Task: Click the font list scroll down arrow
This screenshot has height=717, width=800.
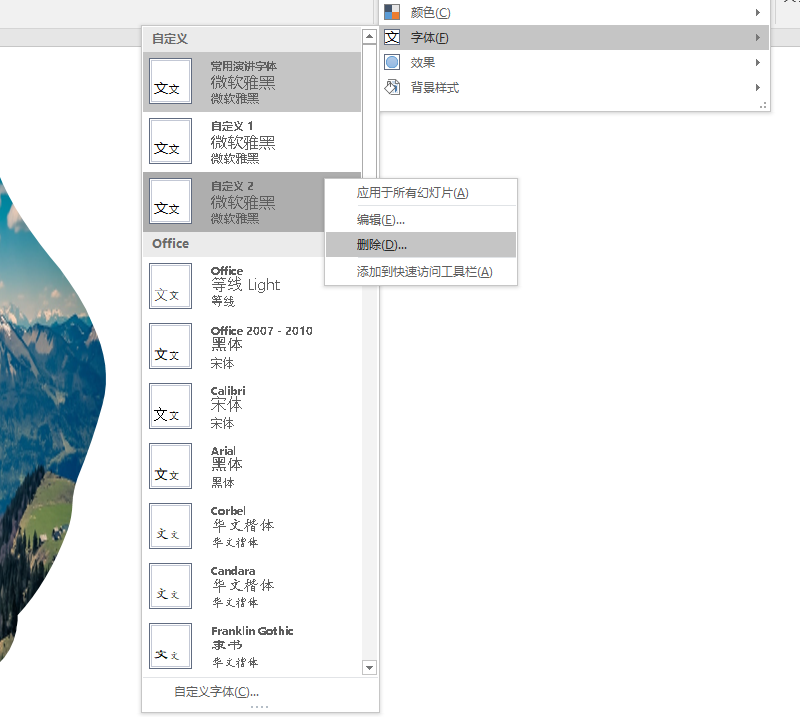Action: [x=369, y=667]
